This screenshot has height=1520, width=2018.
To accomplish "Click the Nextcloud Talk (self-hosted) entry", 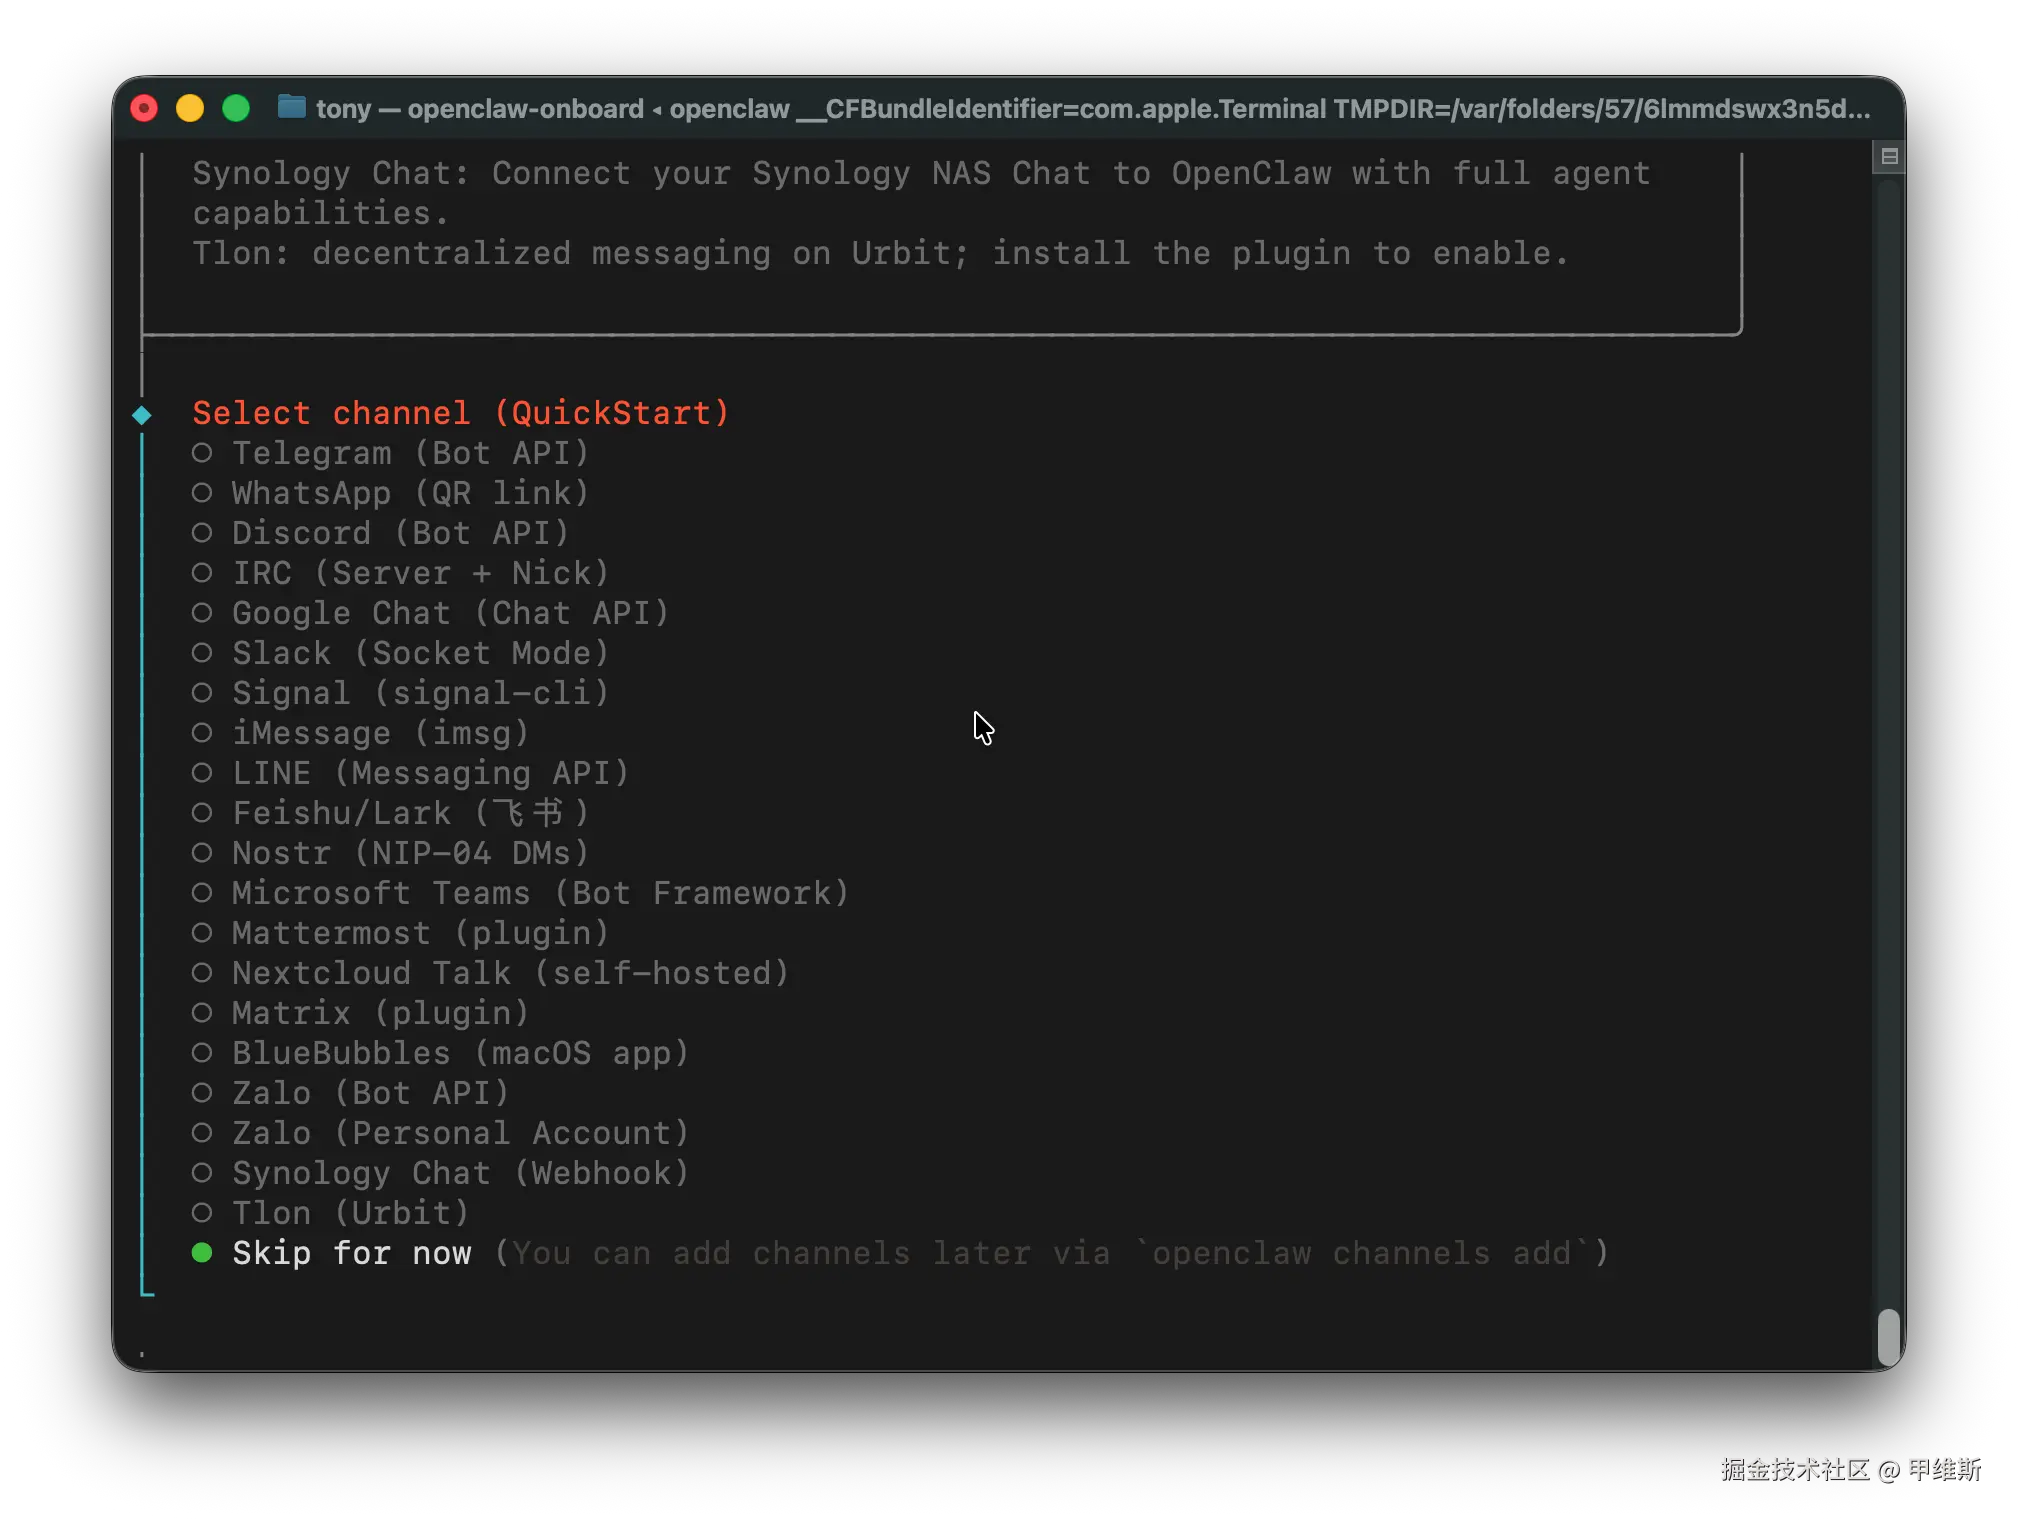I will (x=510, y=973).
